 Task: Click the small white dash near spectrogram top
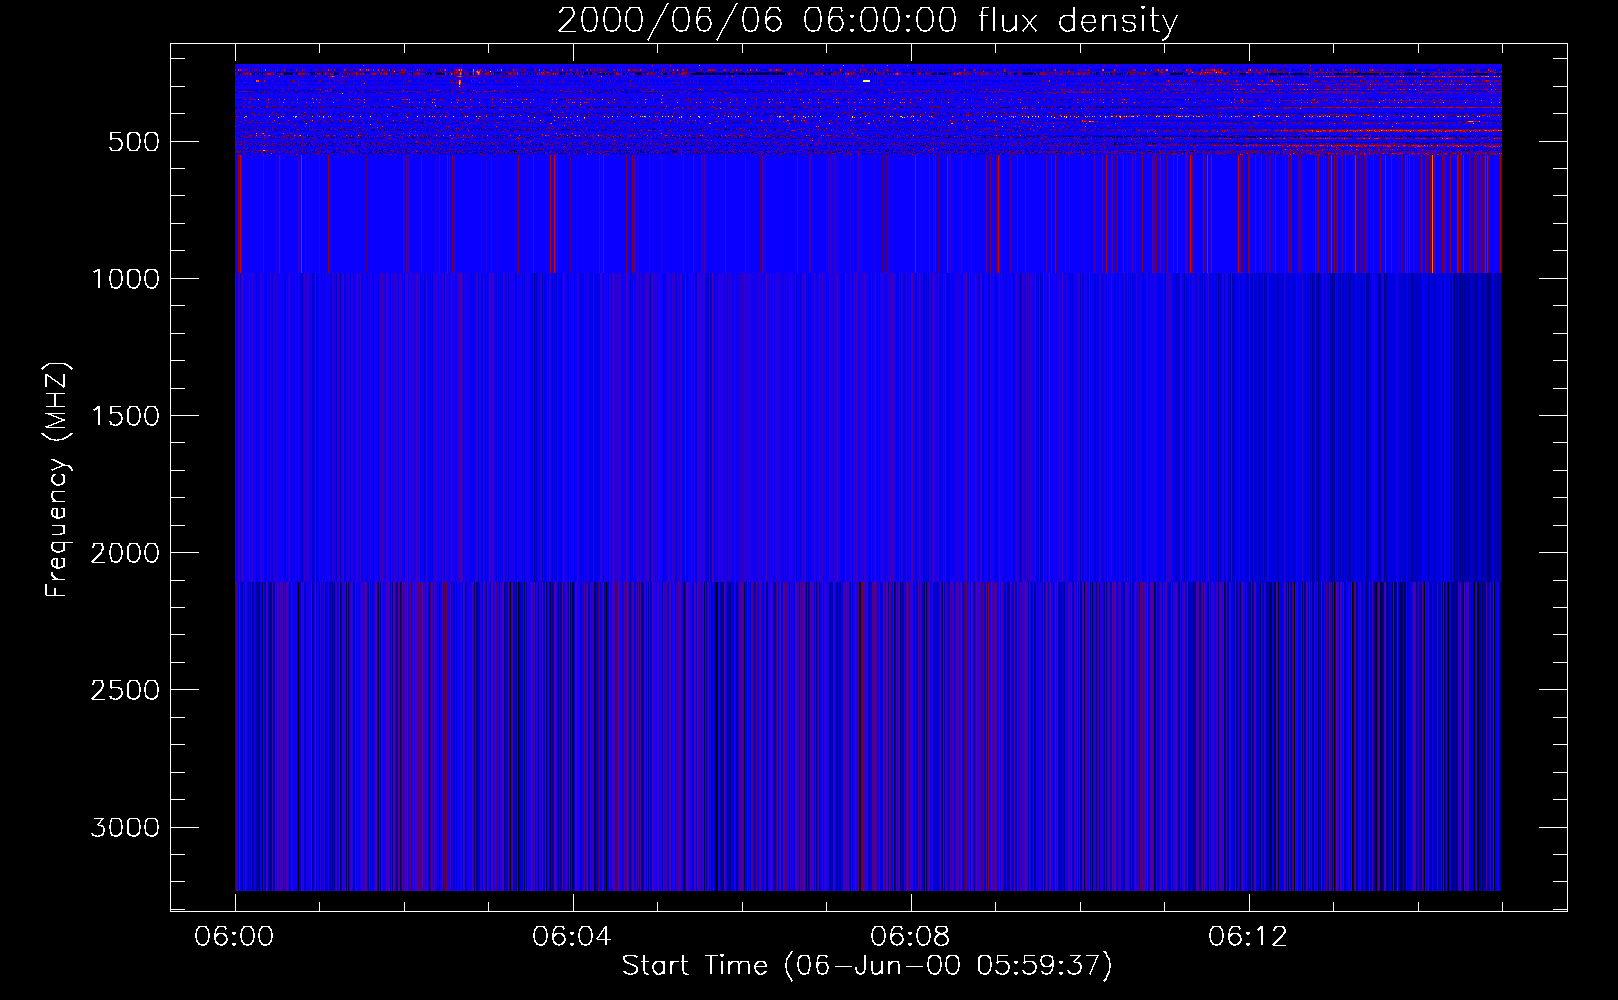[866, 81]
